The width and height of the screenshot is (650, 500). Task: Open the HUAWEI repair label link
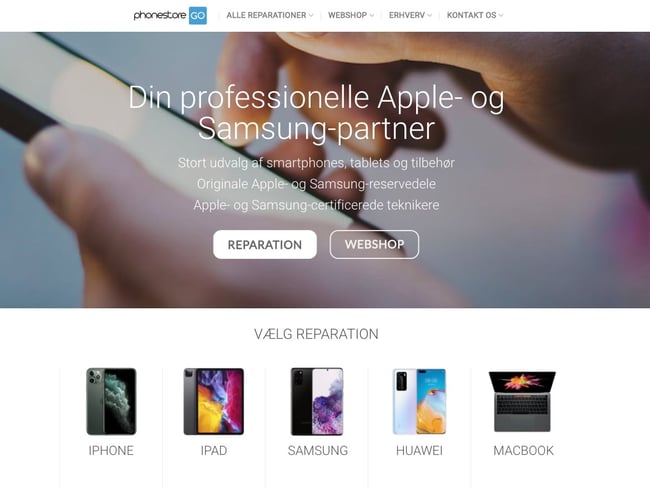pyautogui.click(x=419, y=451)
